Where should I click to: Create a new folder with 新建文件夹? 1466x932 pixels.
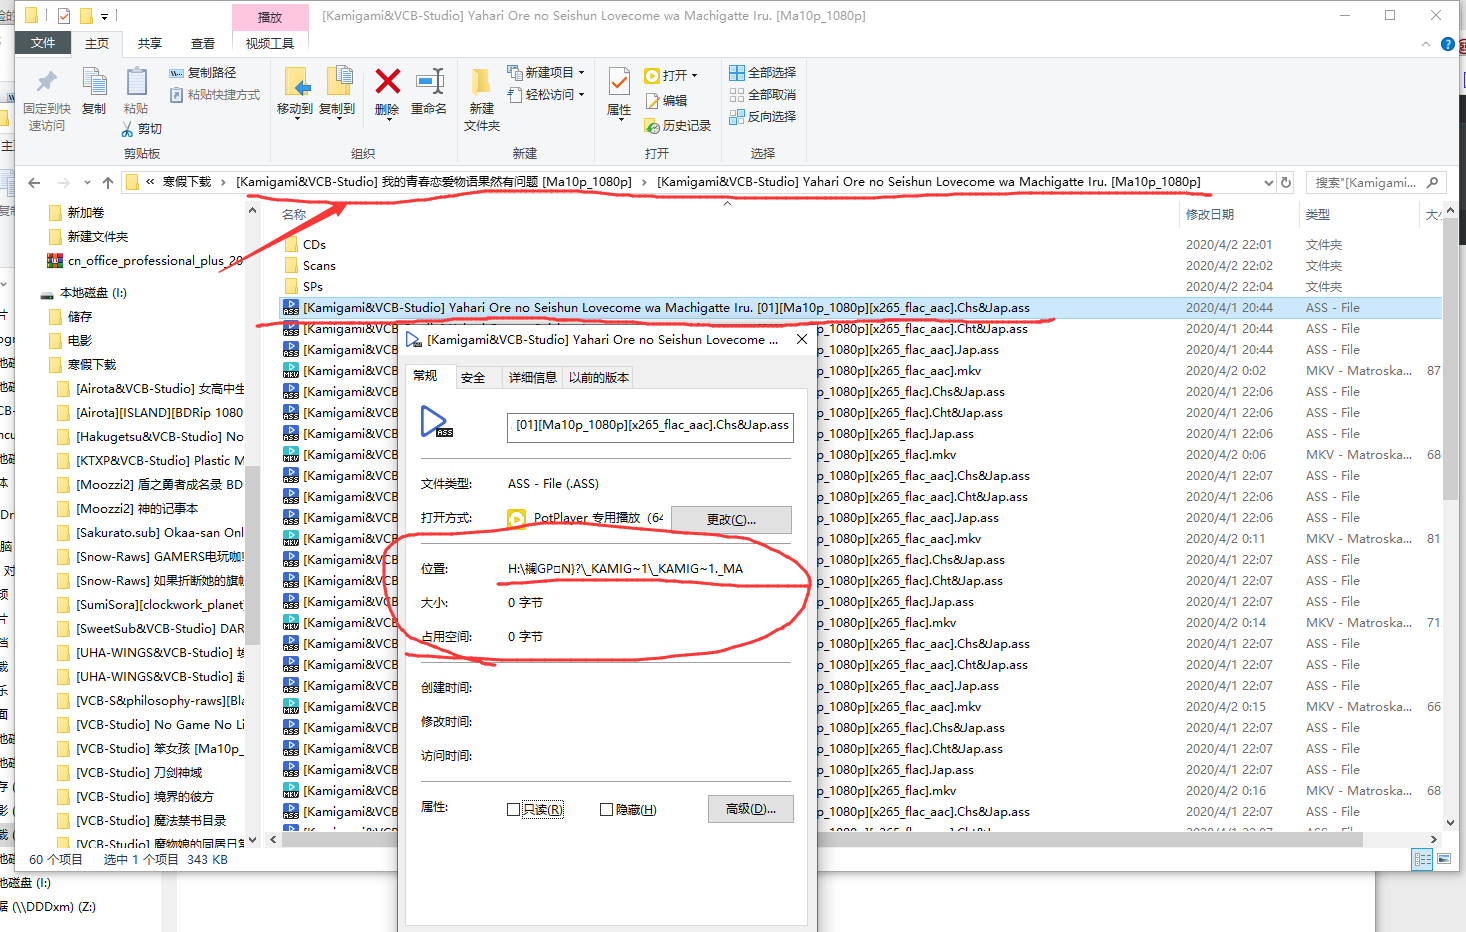pyautogui.click(x=481, y=99)
